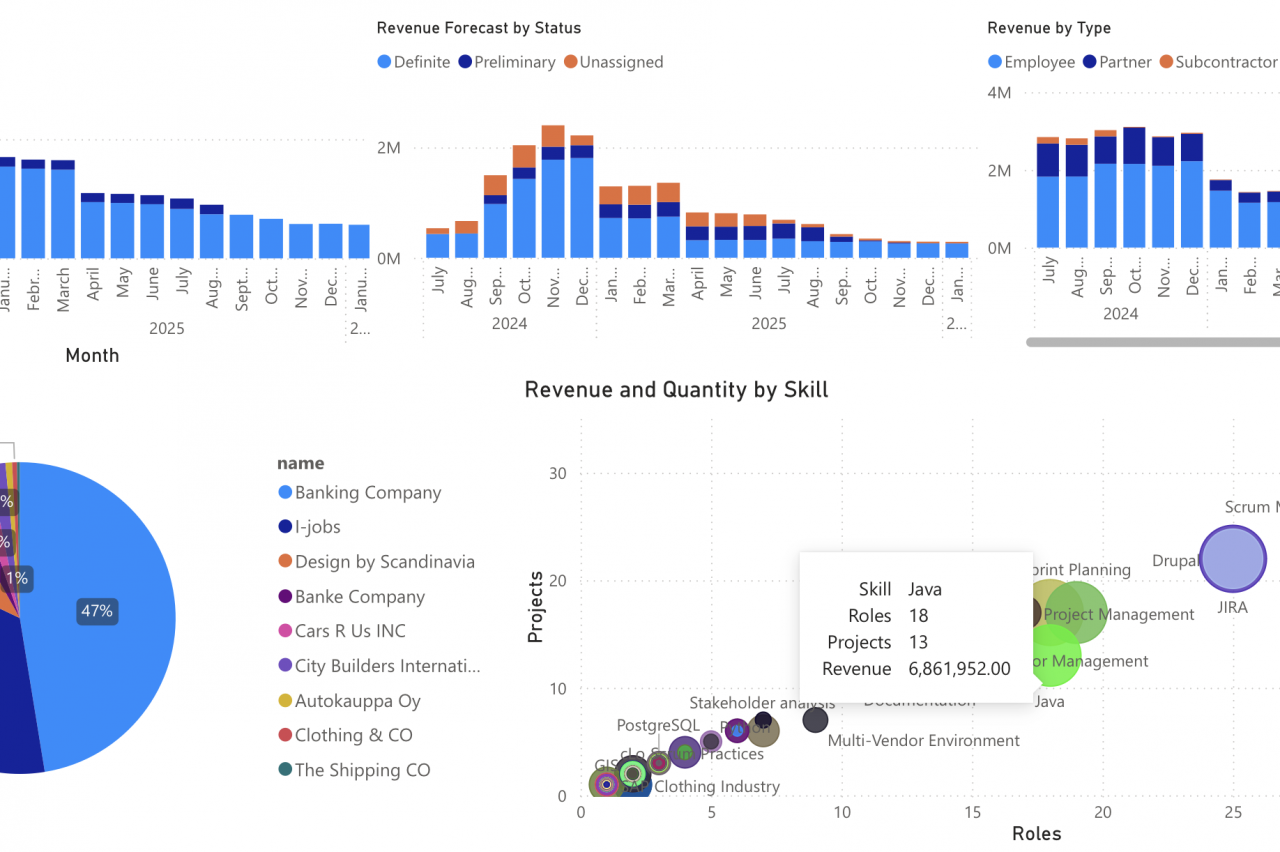Click the Definite legend marker

coord(384,62)
